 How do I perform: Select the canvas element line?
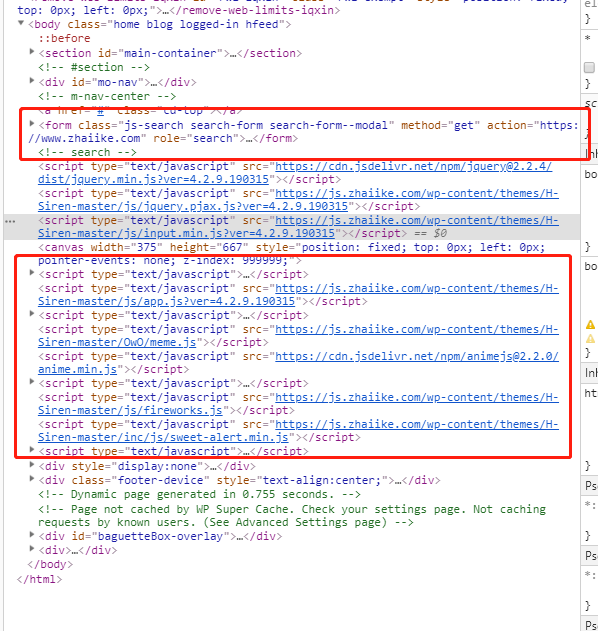click(291, 254)
